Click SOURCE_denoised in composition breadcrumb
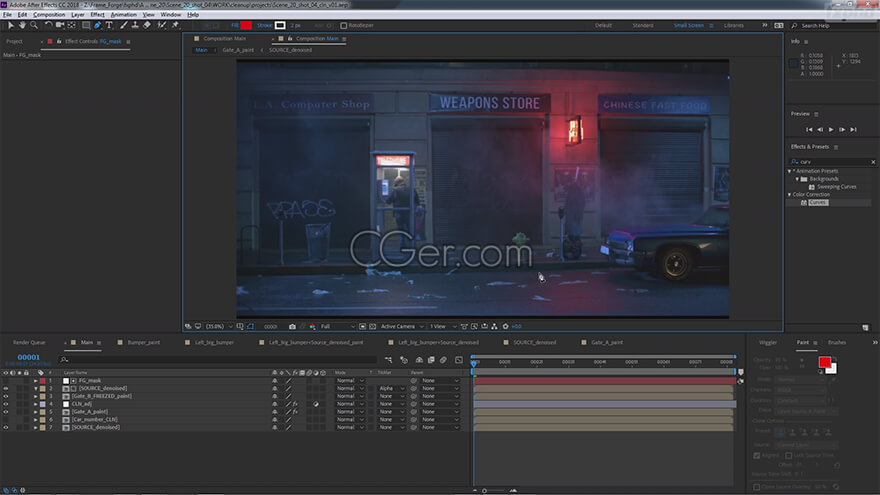The height and width of the screenshot is (495, 880). tap(290, 50)
